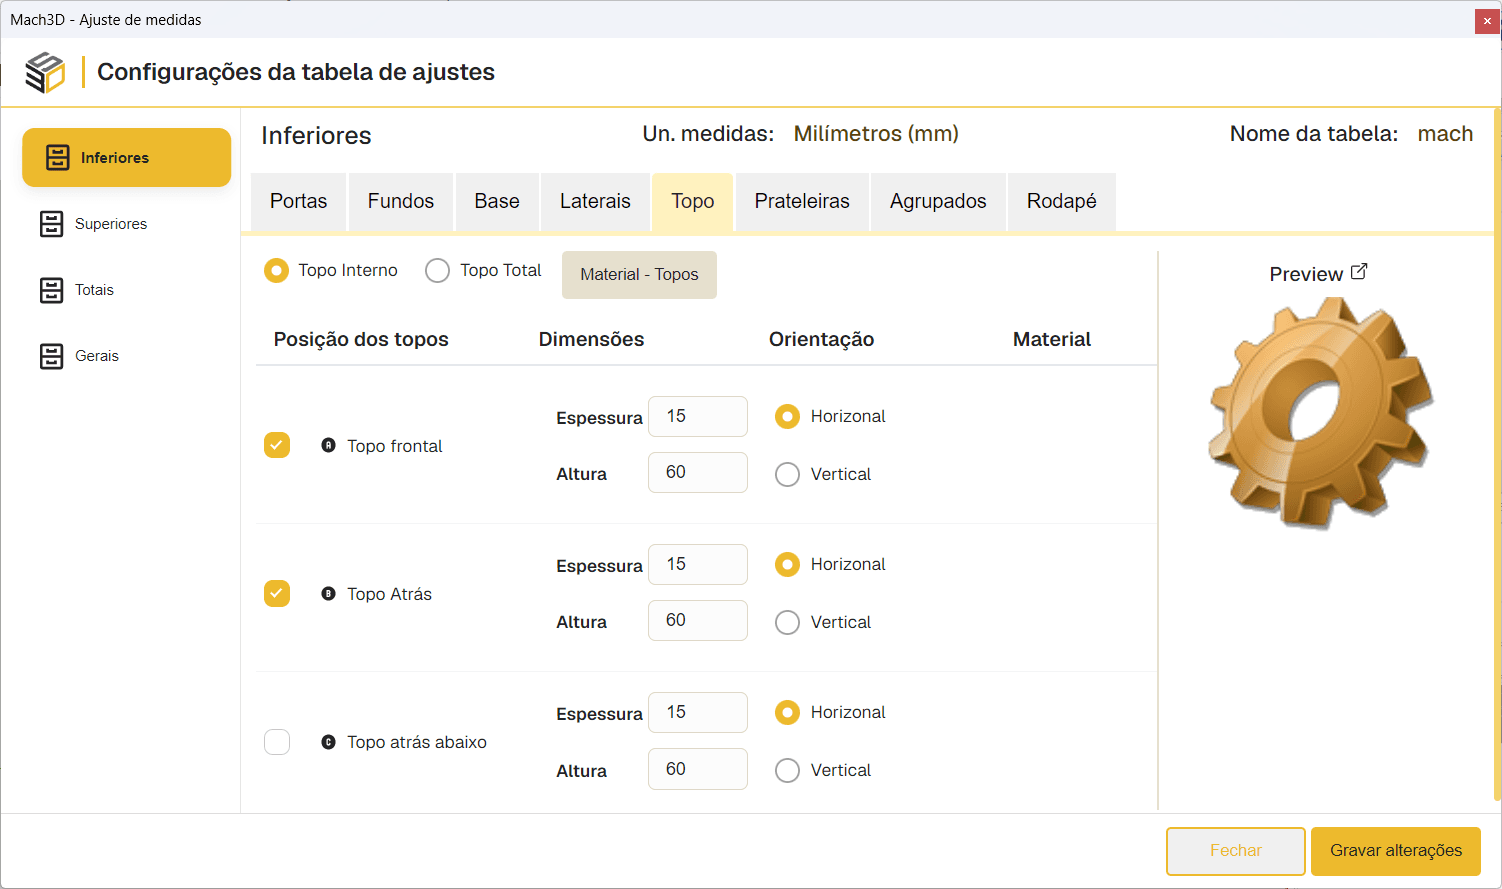Click the cabinet icon in the Inferiores button
Image resolution: width=1502 pixels, height=889 pixels.
pos(58,157)
